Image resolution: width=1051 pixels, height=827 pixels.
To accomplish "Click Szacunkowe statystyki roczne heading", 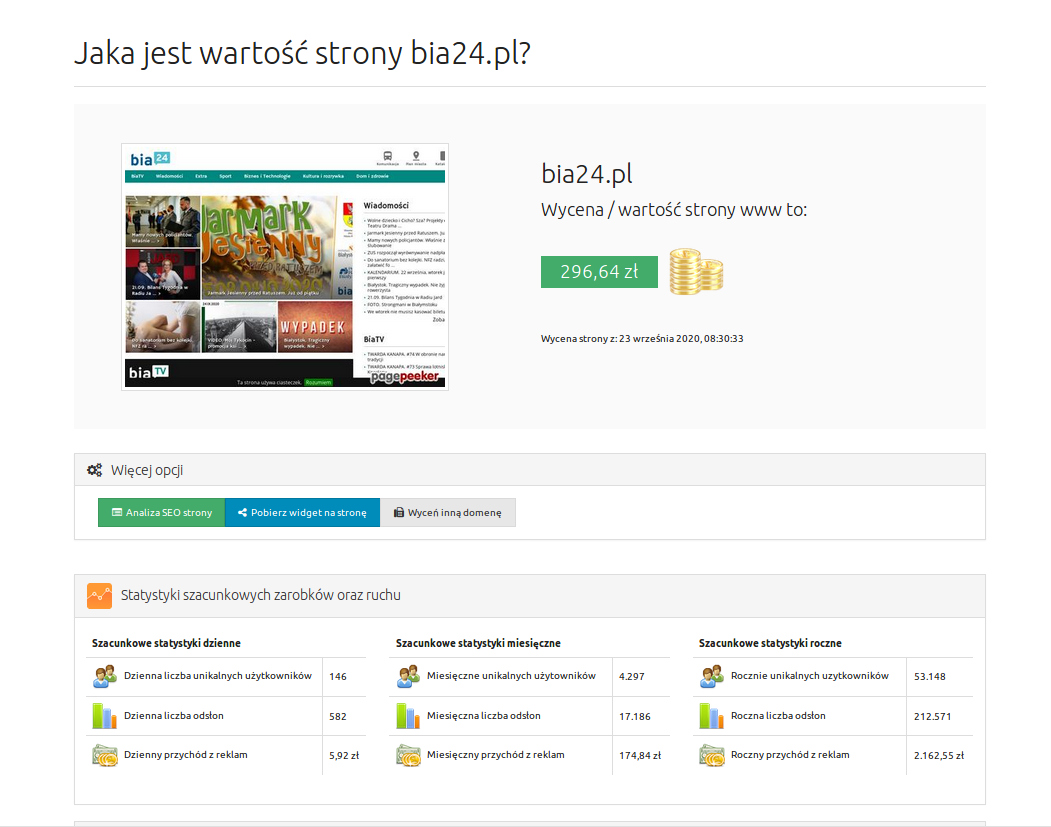I will 770,643.
